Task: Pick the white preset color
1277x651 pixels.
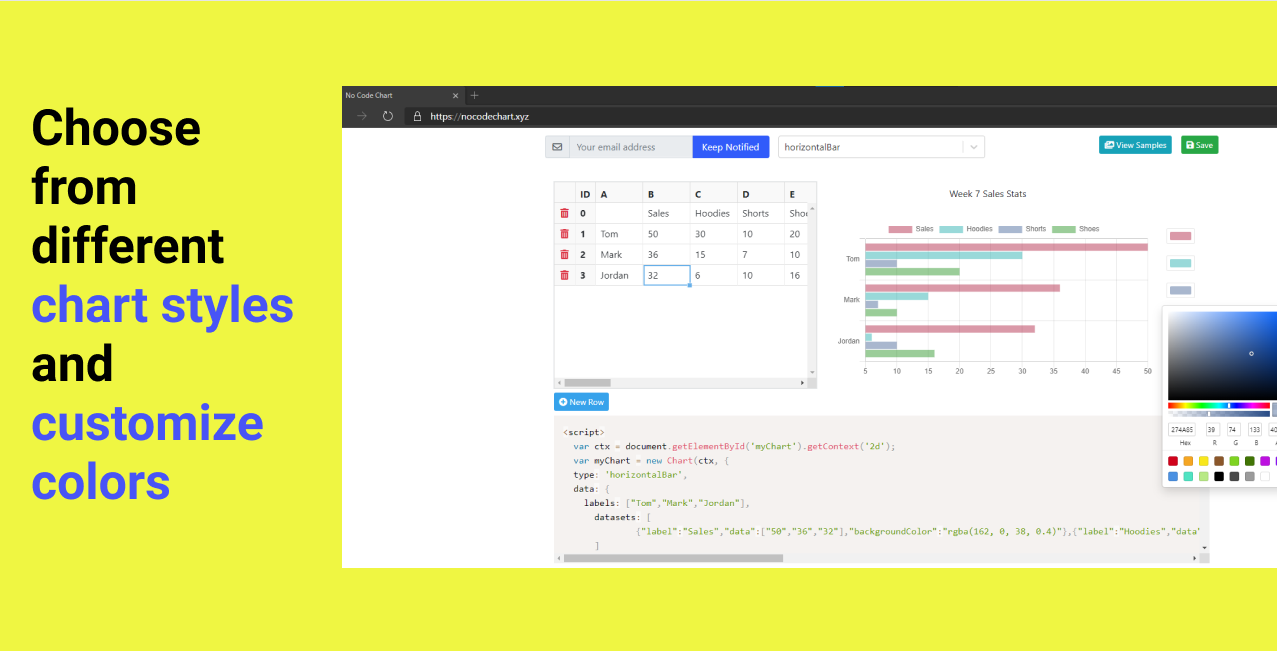Action: click(1265, 476)
